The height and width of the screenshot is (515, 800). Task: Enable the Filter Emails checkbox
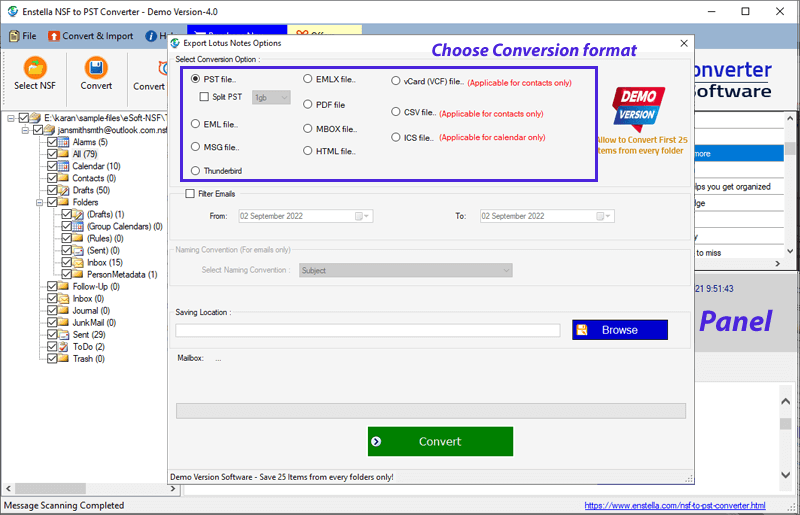[x=190, y=193]
